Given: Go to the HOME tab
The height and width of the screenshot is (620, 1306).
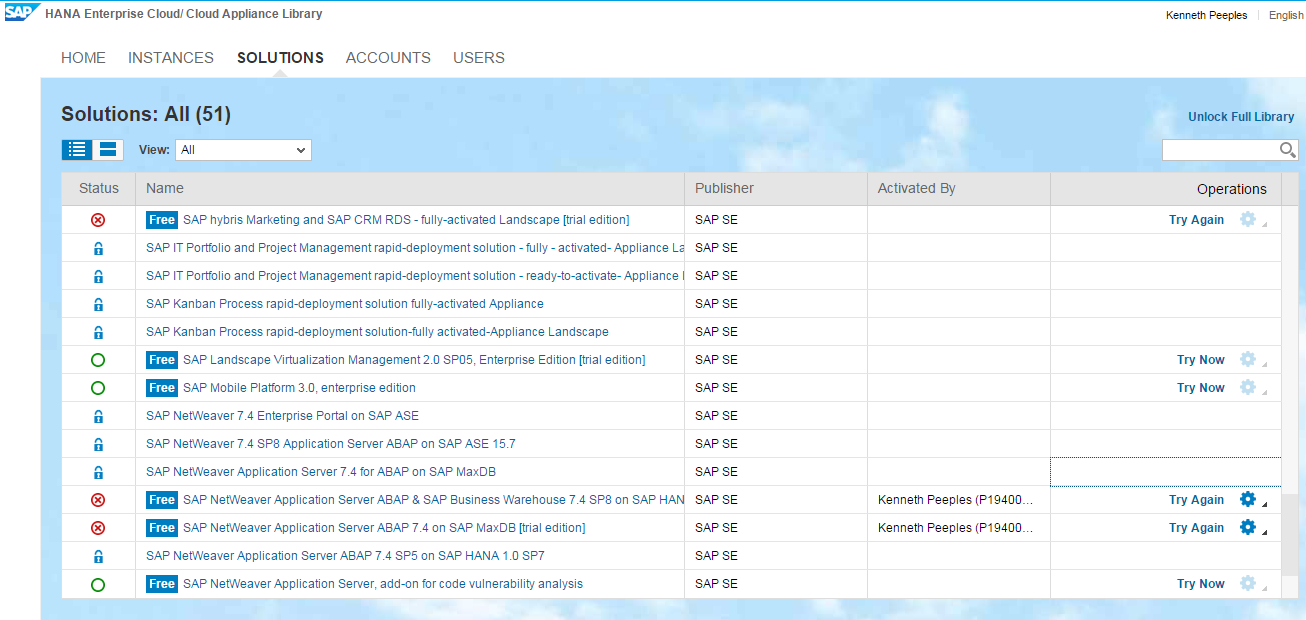Looking at the screenshot, I should point(83,58).
